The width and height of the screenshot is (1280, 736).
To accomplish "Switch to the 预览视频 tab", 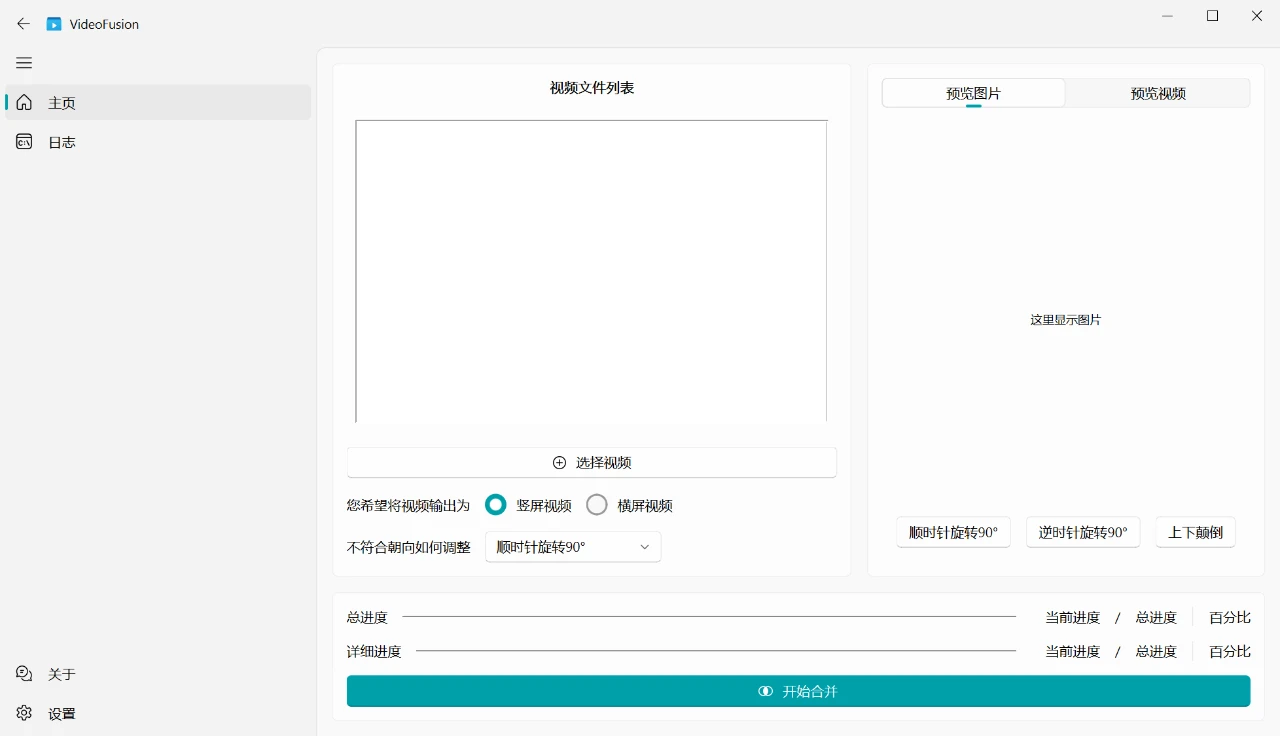I will (x=1158, y=93).
